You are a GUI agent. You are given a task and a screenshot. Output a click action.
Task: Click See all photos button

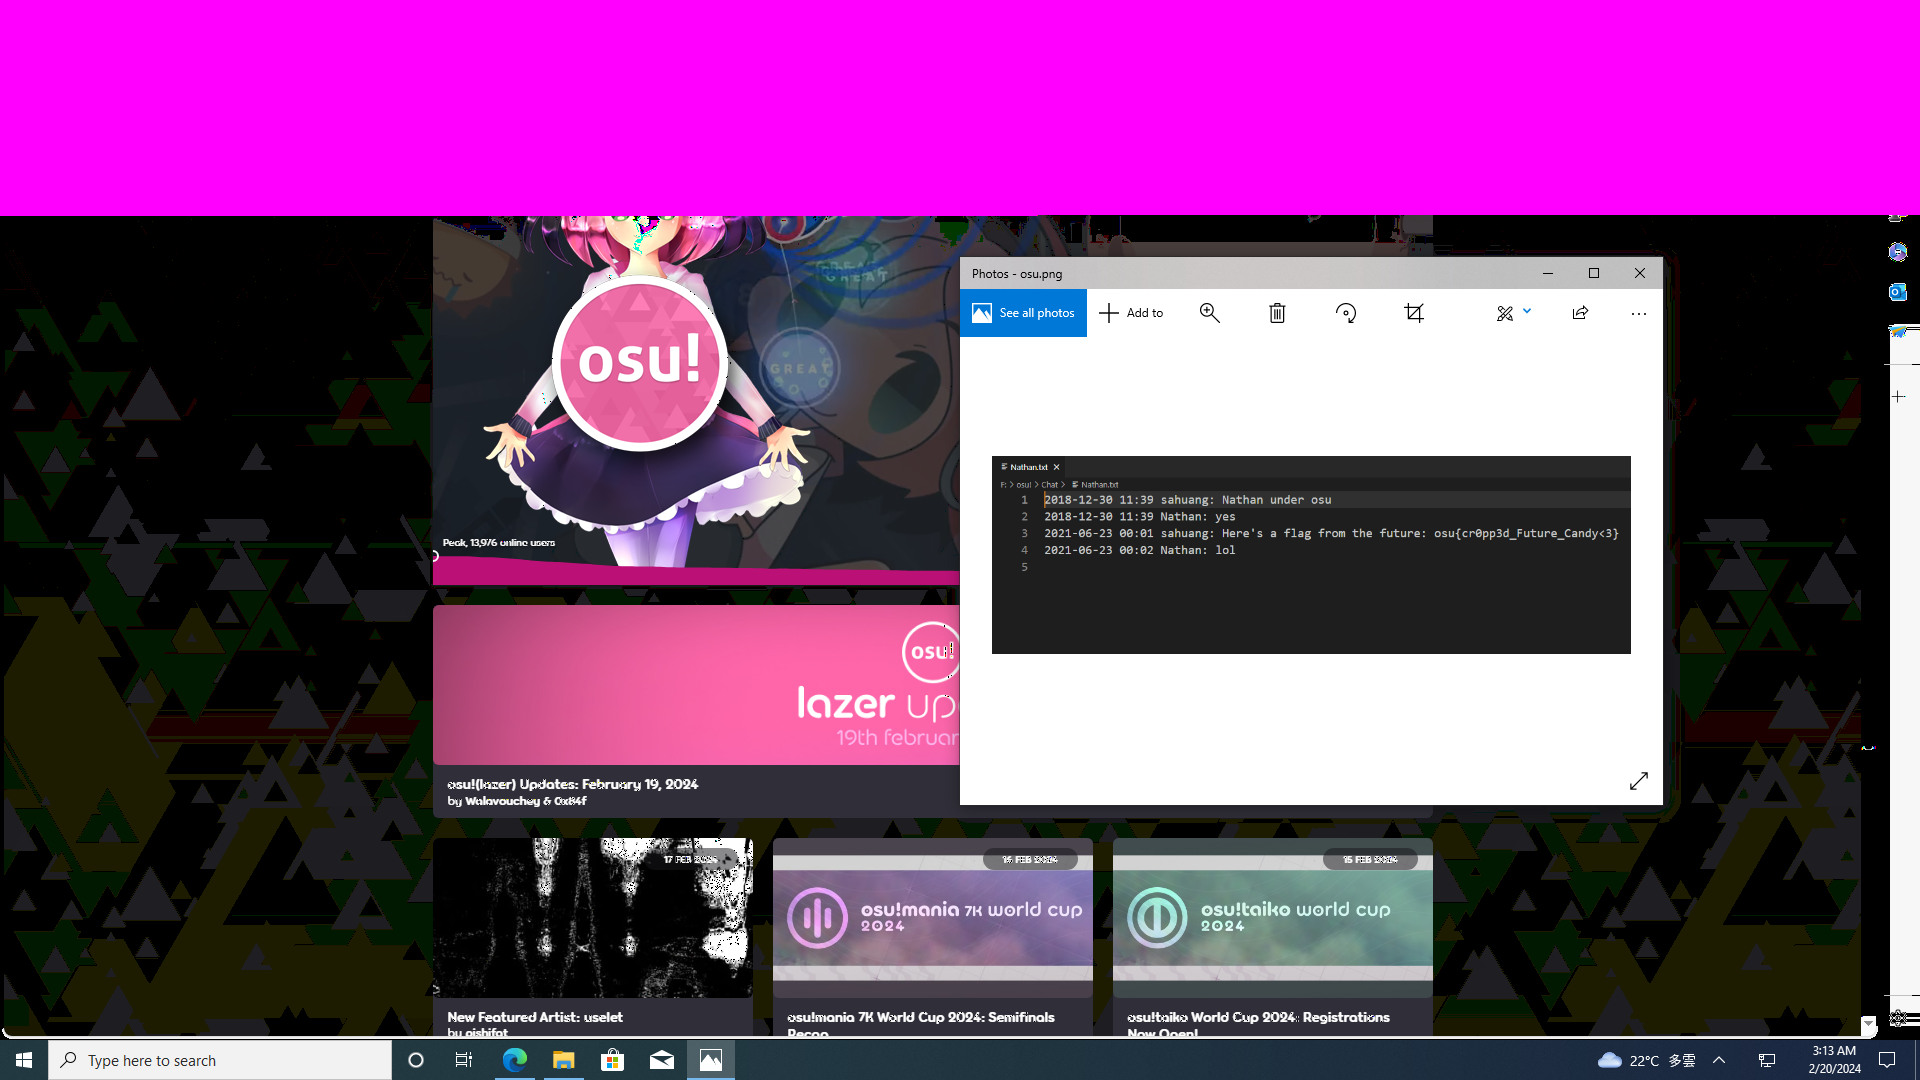(x=1023, y=313)
